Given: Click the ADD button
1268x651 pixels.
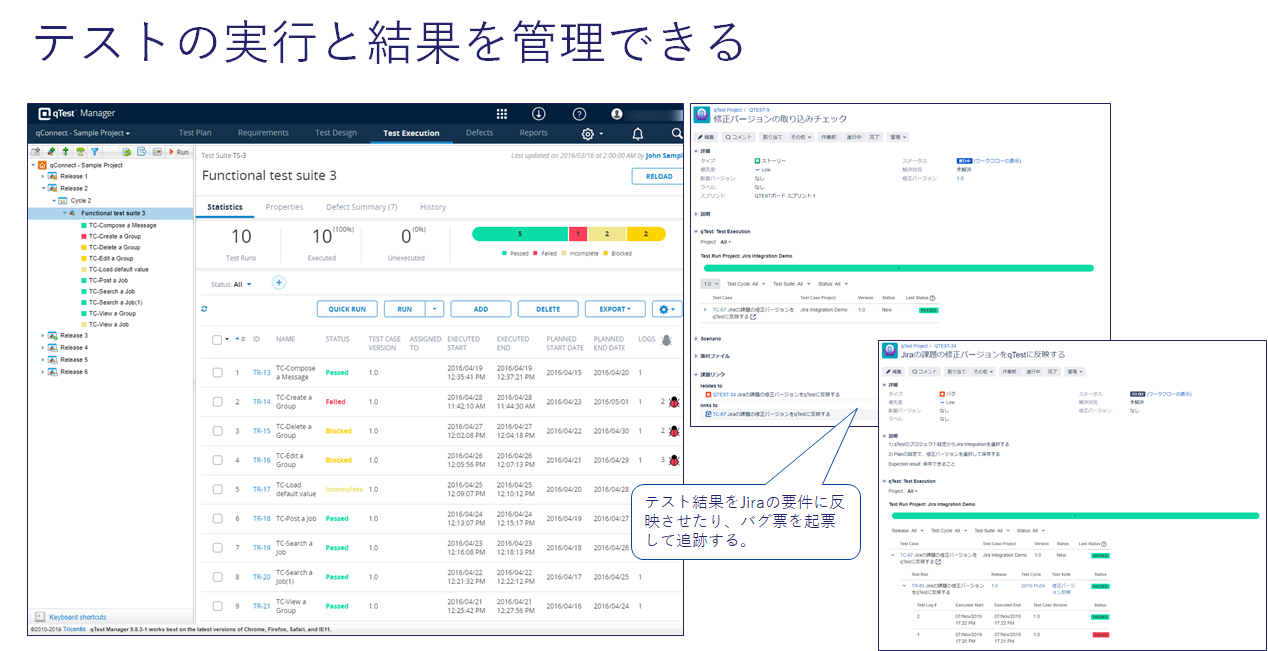Looking at the screenshot, I should 480,309.
